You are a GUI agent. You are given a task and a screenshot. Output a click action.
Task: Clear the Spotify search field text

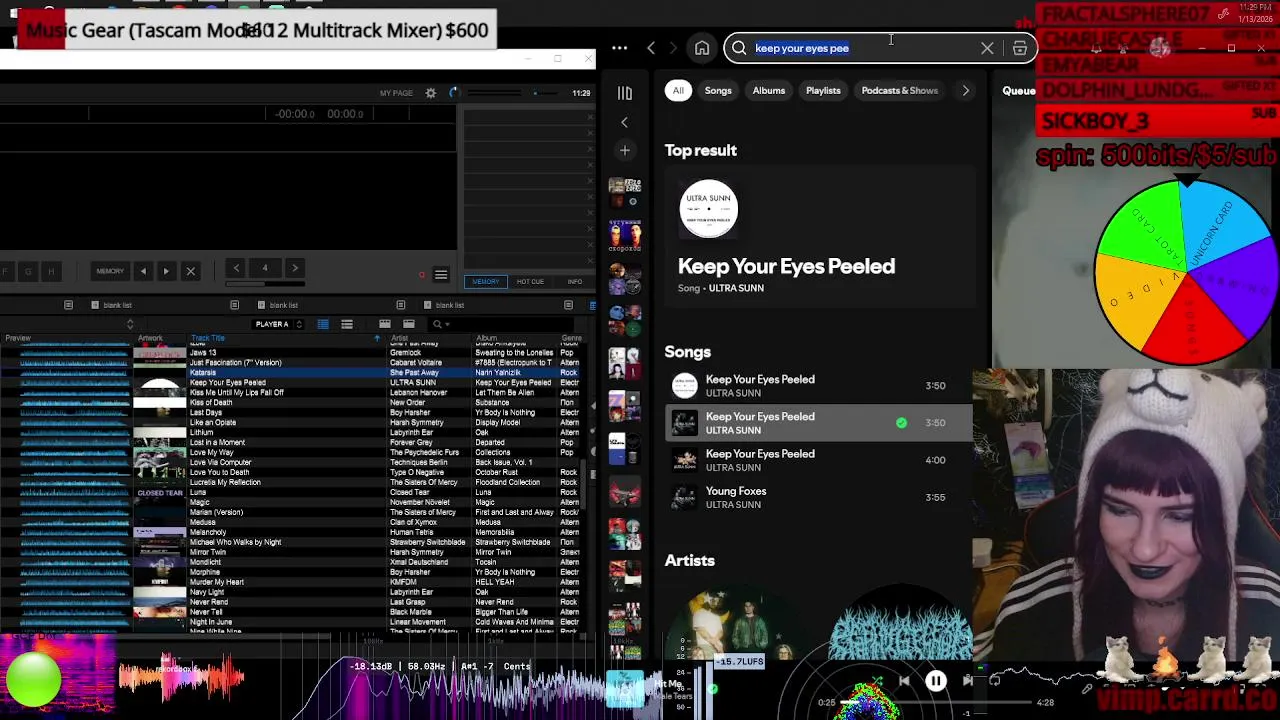[x=987, y=48]
